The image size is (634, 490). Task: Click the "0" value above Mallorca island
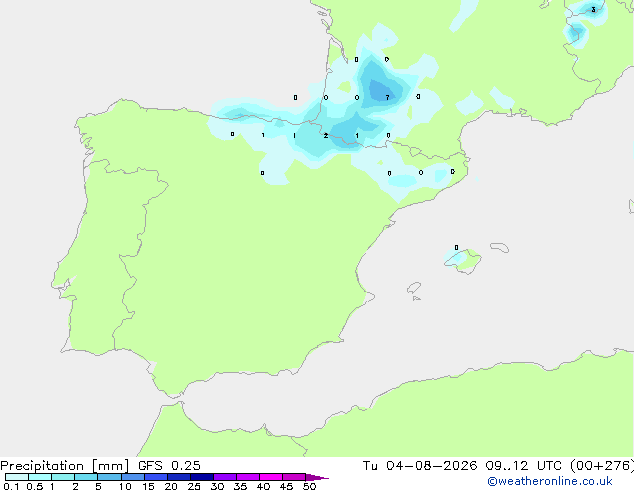456,247
